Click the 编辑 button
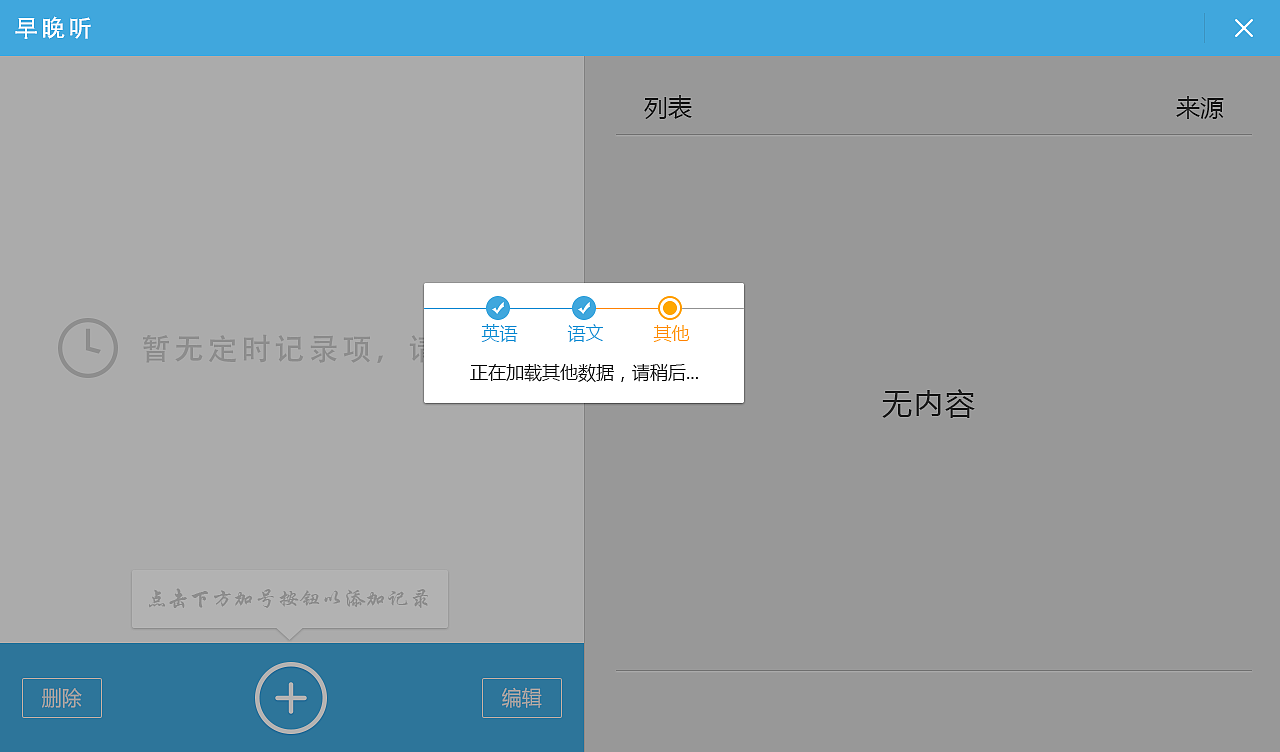 point(522,698)
